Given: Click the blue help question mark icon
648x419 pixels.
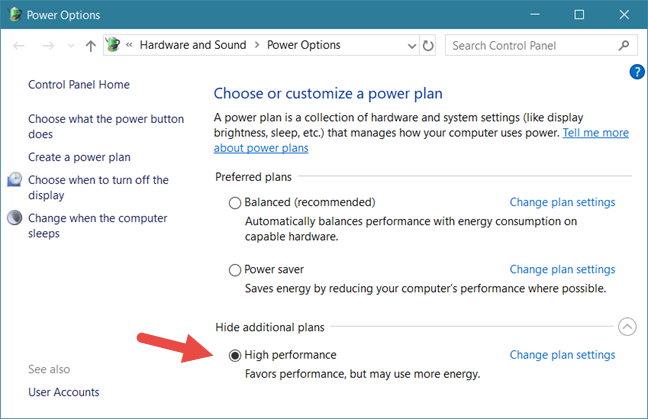Looking at the screenshot, I should click(637, 71).
